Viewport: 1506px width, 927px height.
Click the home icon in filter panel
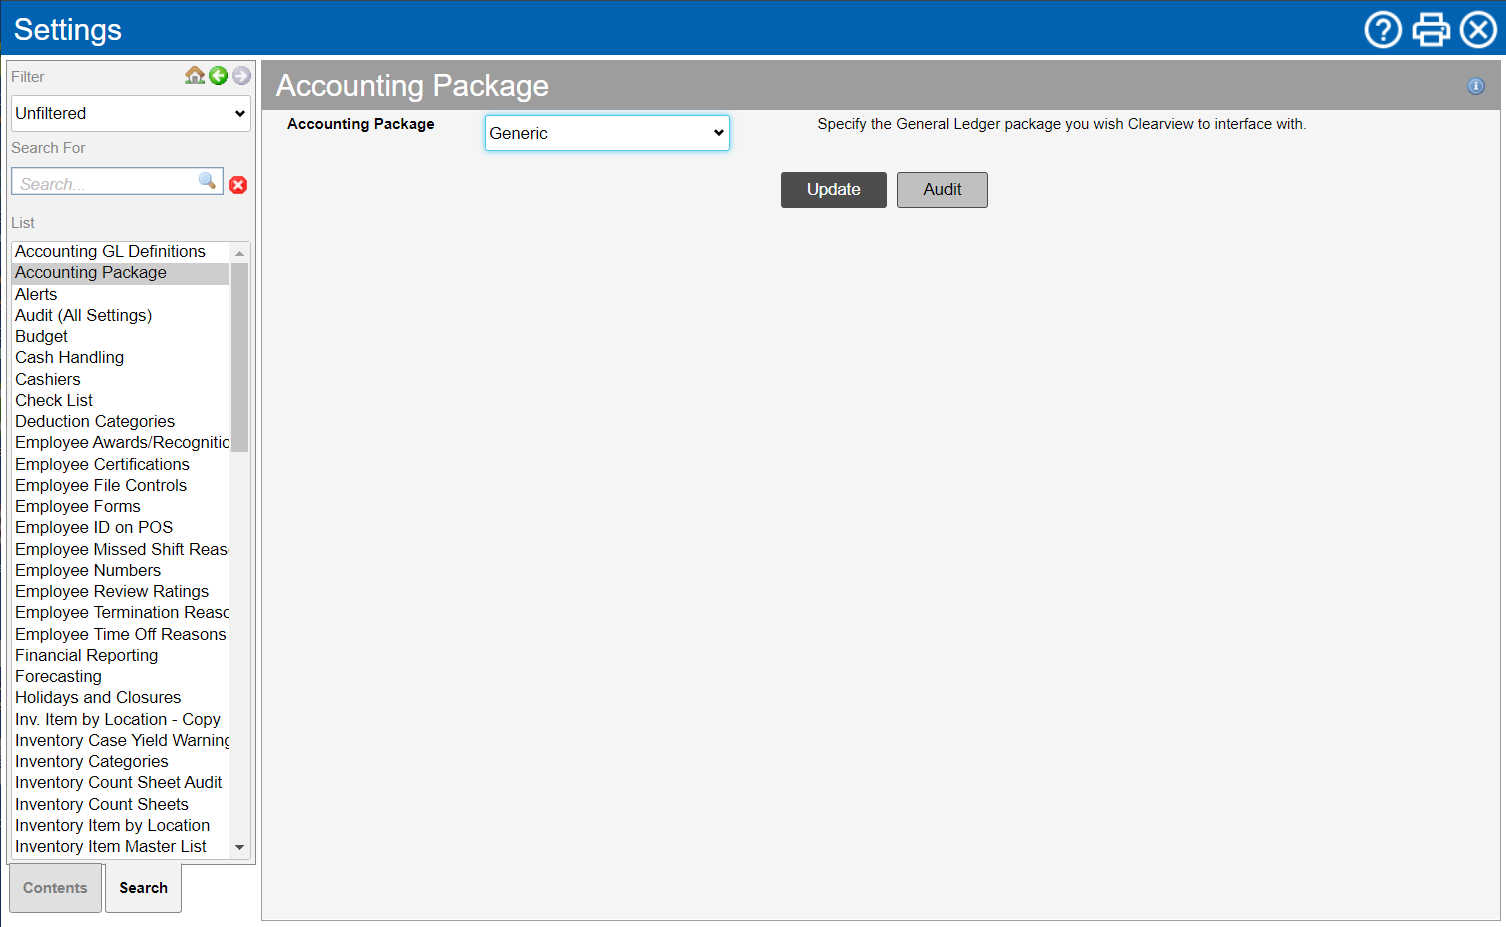tap(195, 76)
